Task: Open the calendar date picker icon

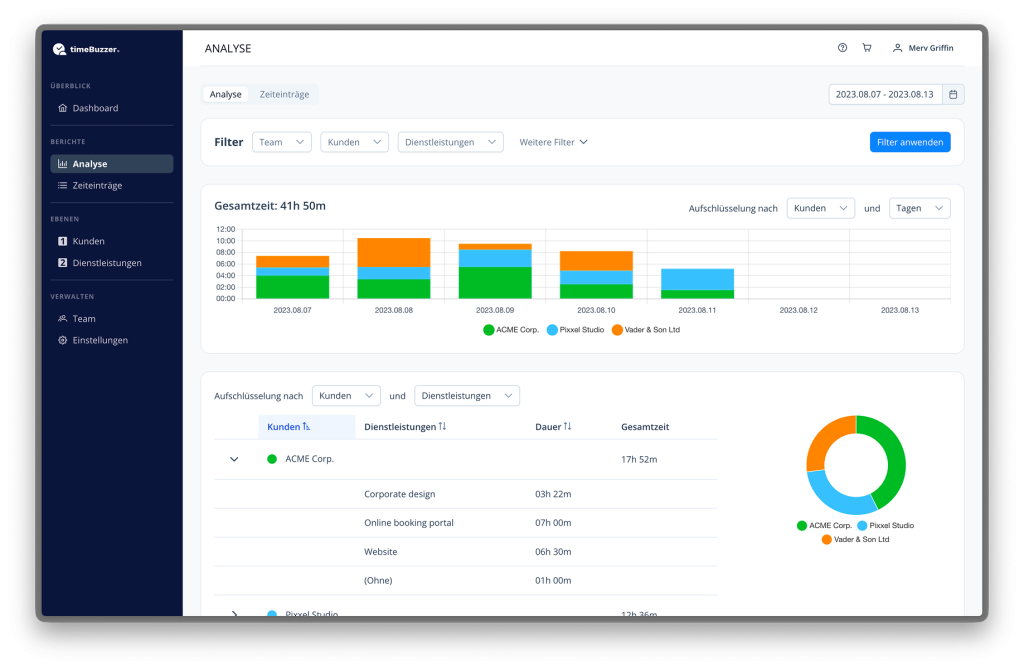Action: [953, 94]
